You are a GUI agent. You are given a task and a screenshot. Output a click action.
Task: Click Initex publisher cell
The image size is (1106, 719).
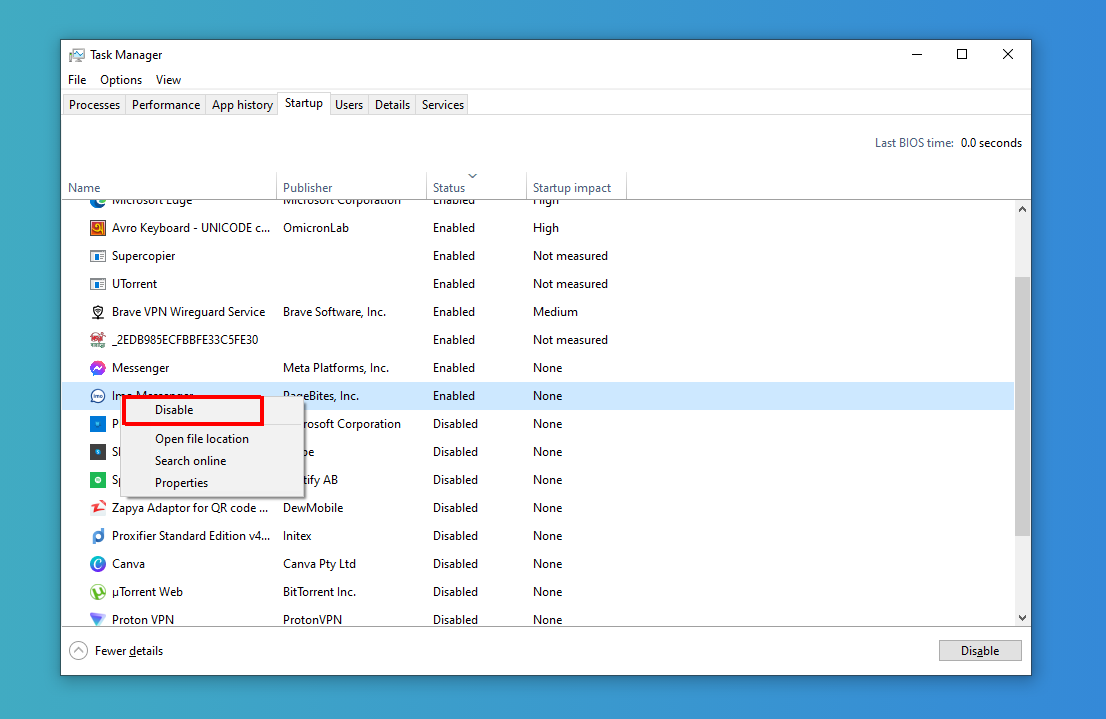[x=297, y=536]
